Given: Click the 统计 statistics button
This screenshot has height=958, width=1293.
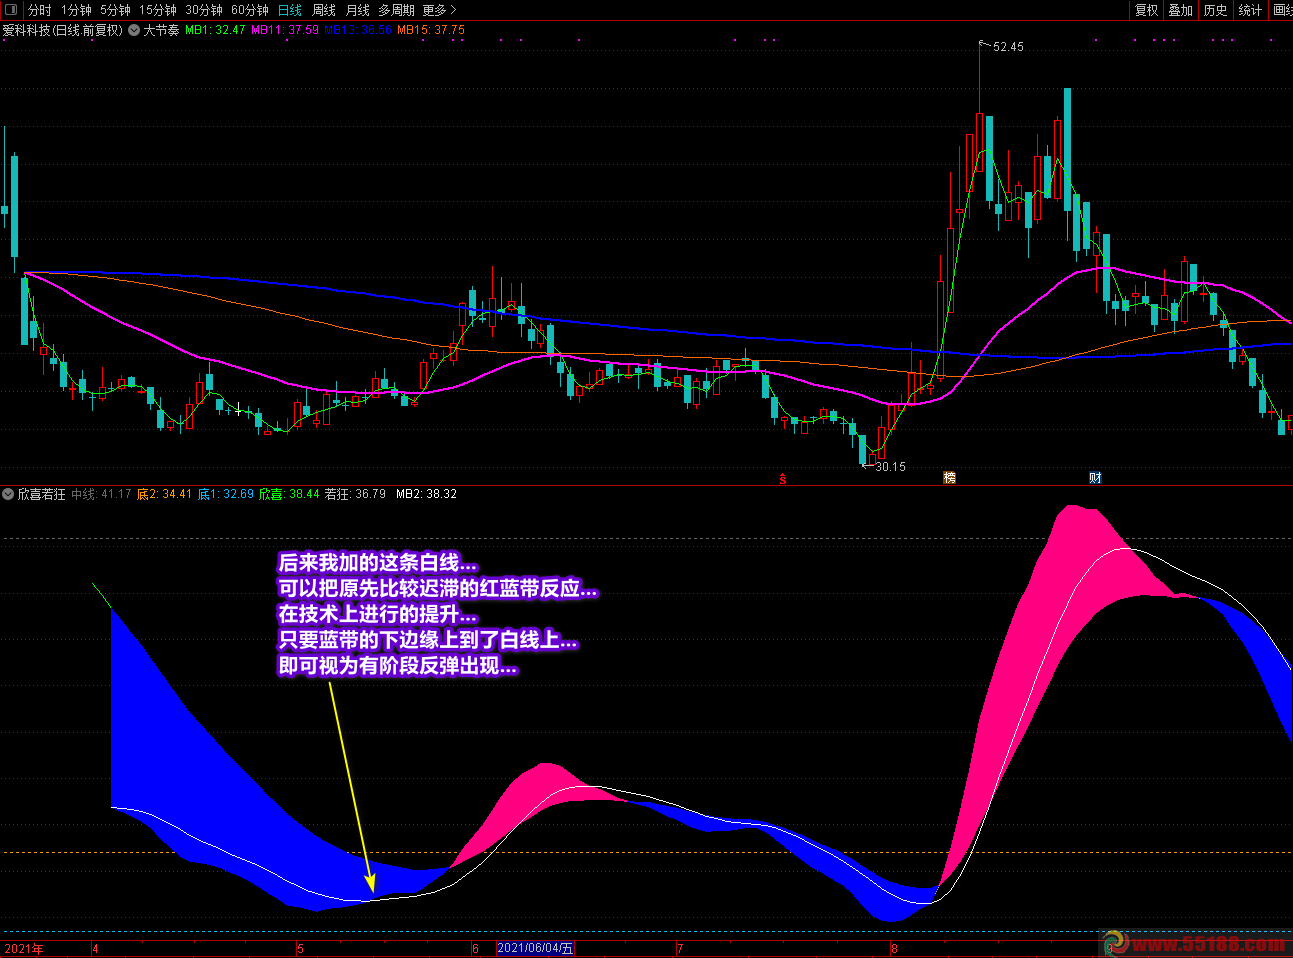Looking at the screenshot, I should [x=1250, y=10].
